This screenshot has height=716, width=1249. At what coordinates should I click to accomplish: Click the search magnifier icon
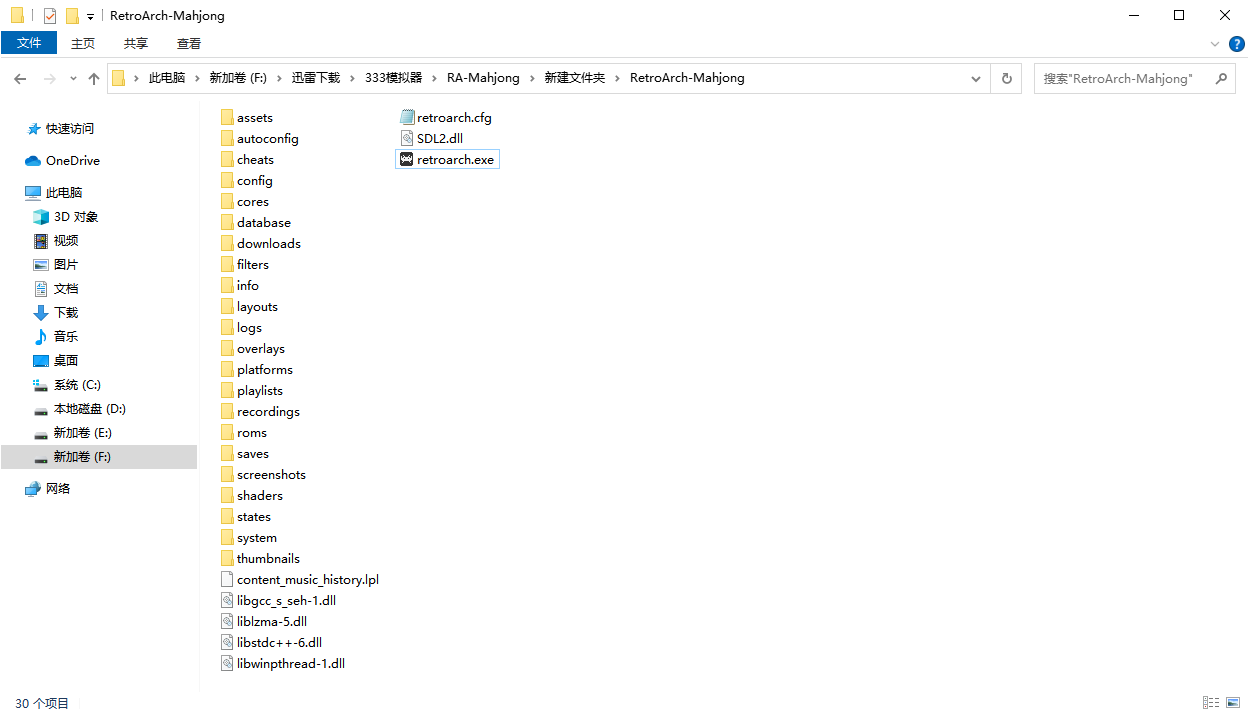(x=1221, y=78)
